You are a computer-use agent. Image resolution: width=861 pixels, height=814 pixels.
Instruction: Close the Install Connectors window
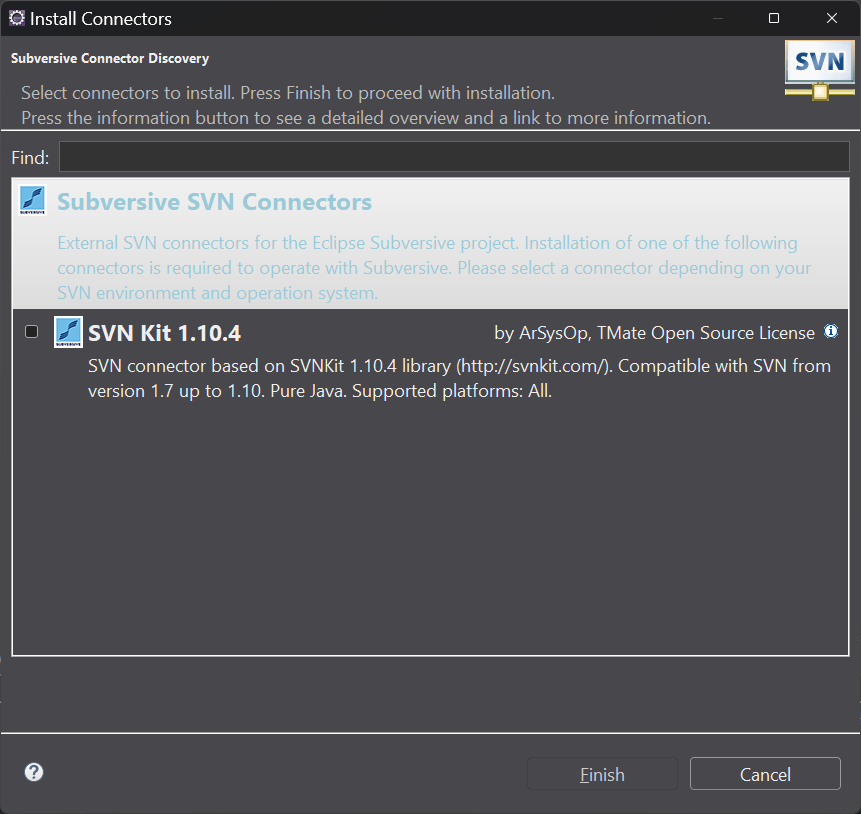pyautogui.click(x=832, y=18)
